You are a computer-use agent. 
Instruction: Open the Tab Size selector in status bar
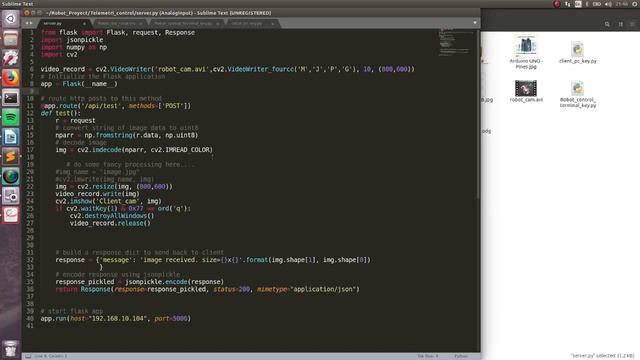pos(427,356)
